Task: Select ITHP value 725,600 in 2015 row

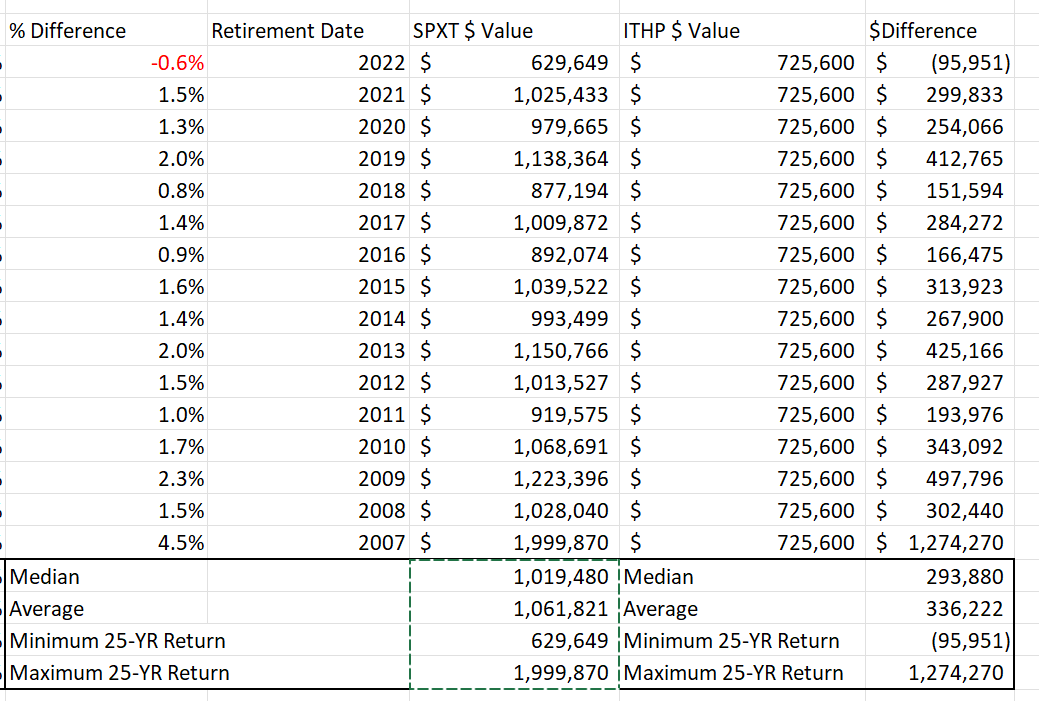Action: click(x=742, y=286)
